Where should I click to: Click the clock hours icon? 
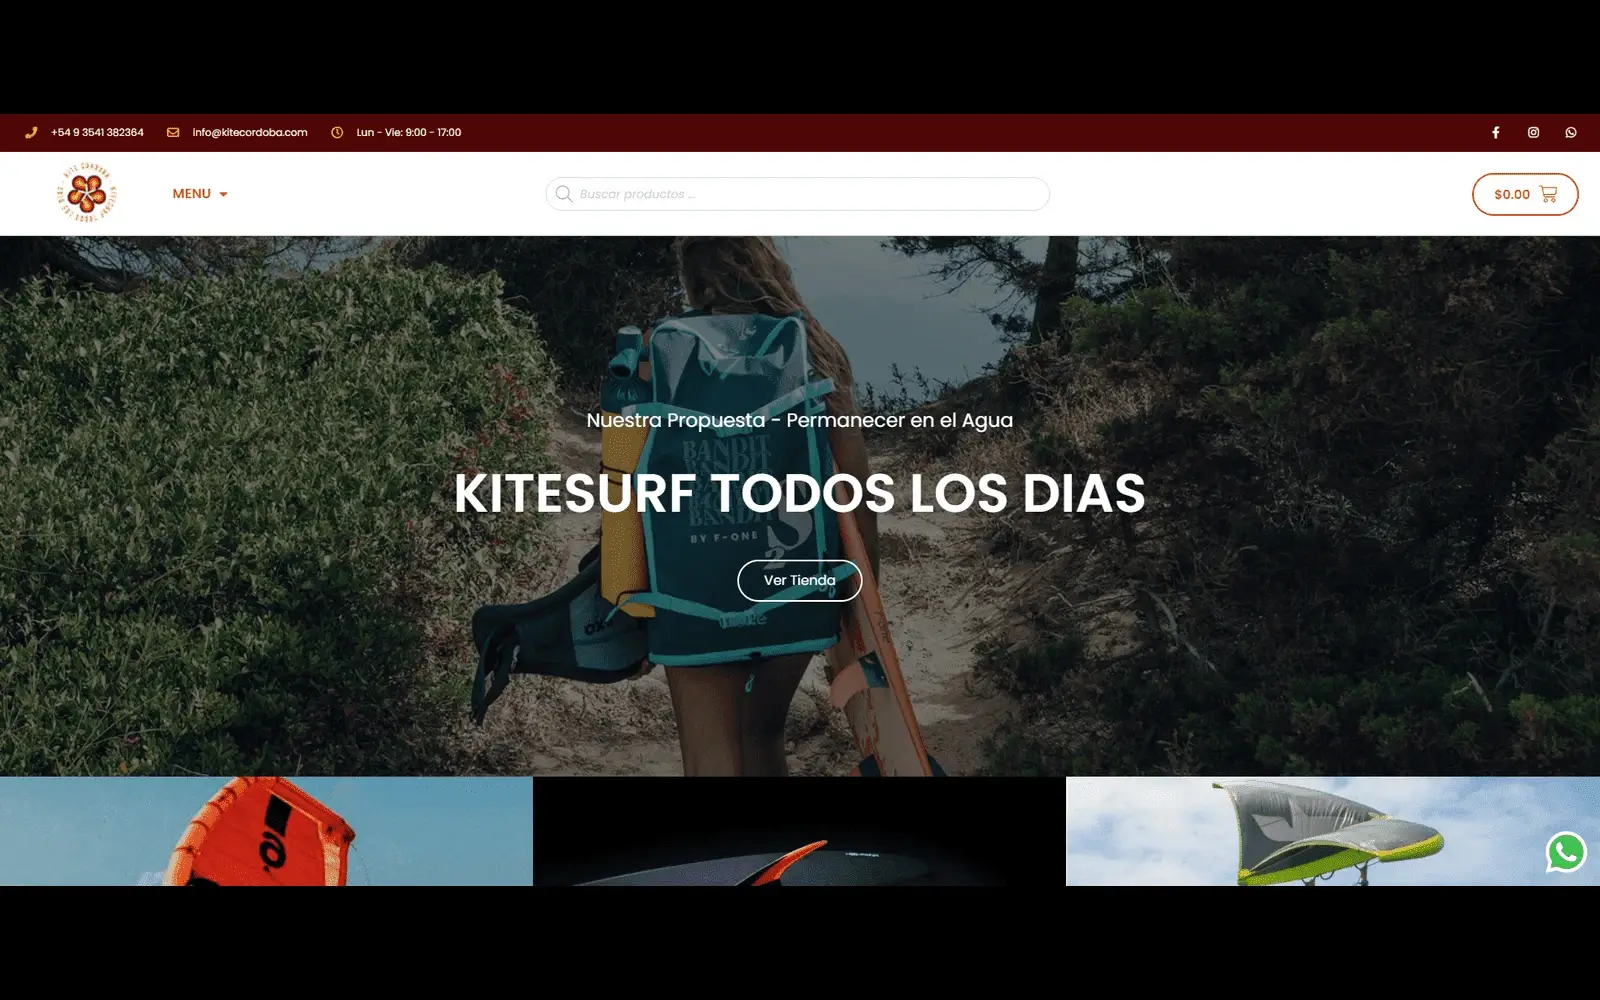[x=337, y=132]
